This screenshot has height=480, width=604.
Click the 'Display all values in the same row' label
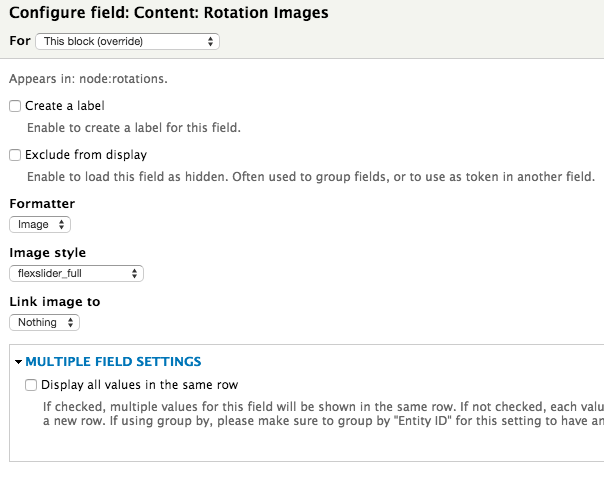click(140, 385)
